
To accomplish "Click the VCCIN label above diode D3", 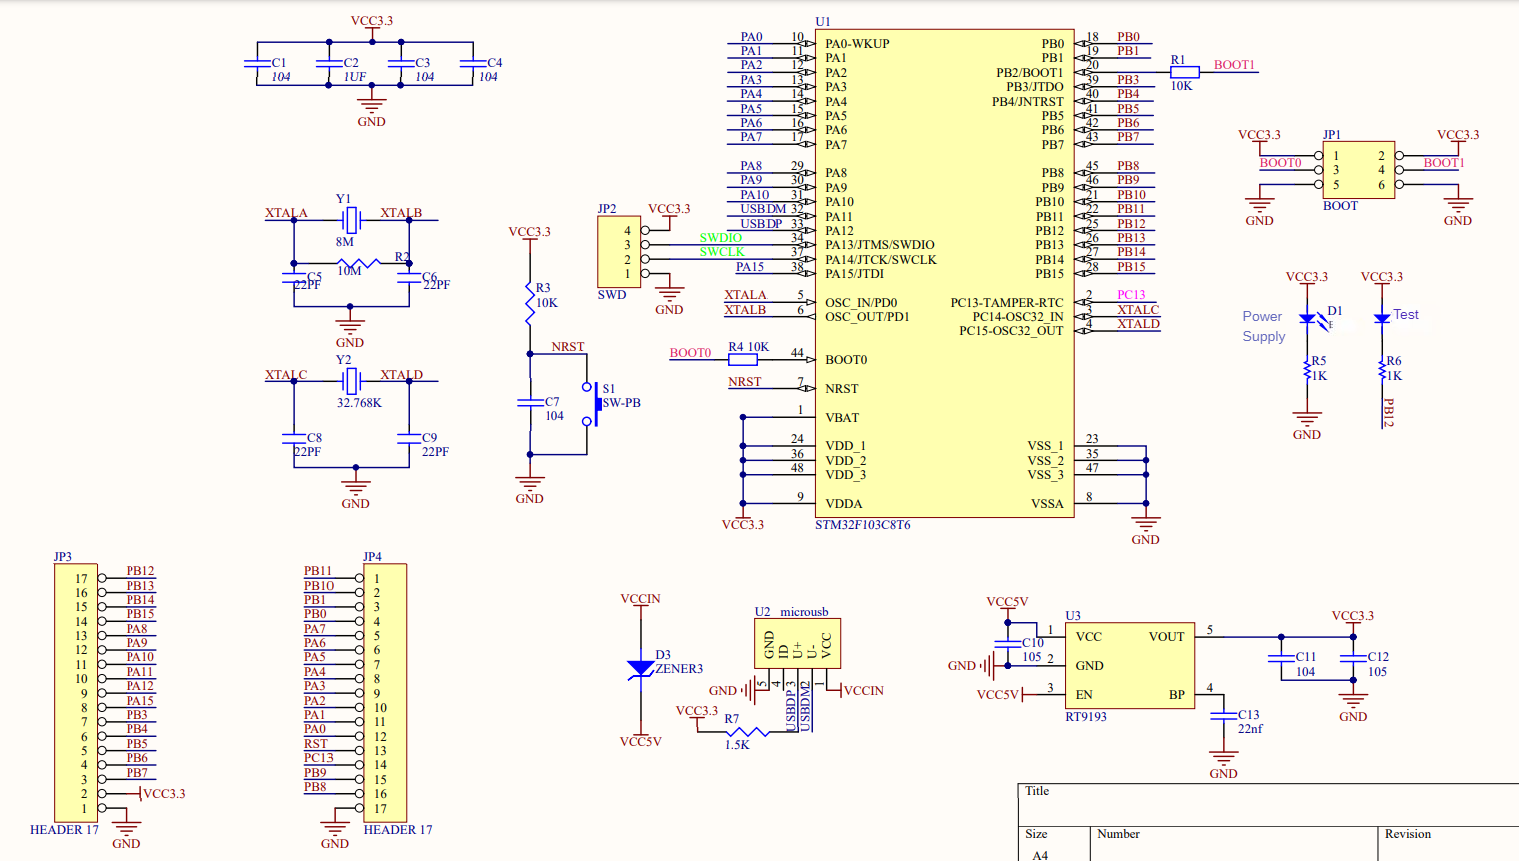I will (640, 599).
